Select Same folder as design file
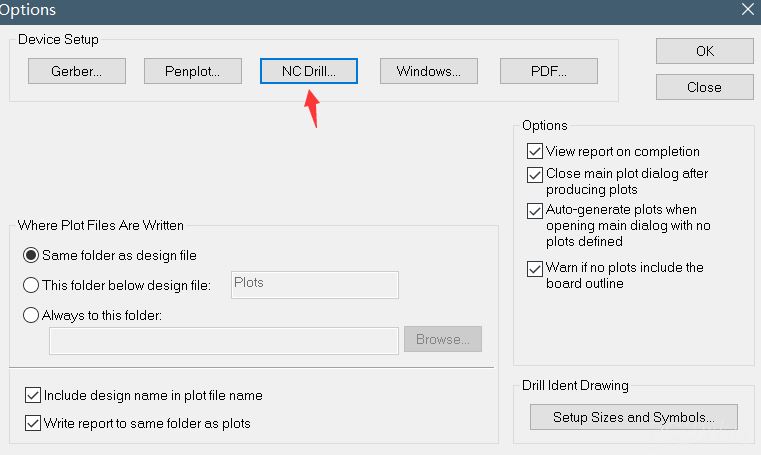 pyautogui.click(x=31, y=255)
